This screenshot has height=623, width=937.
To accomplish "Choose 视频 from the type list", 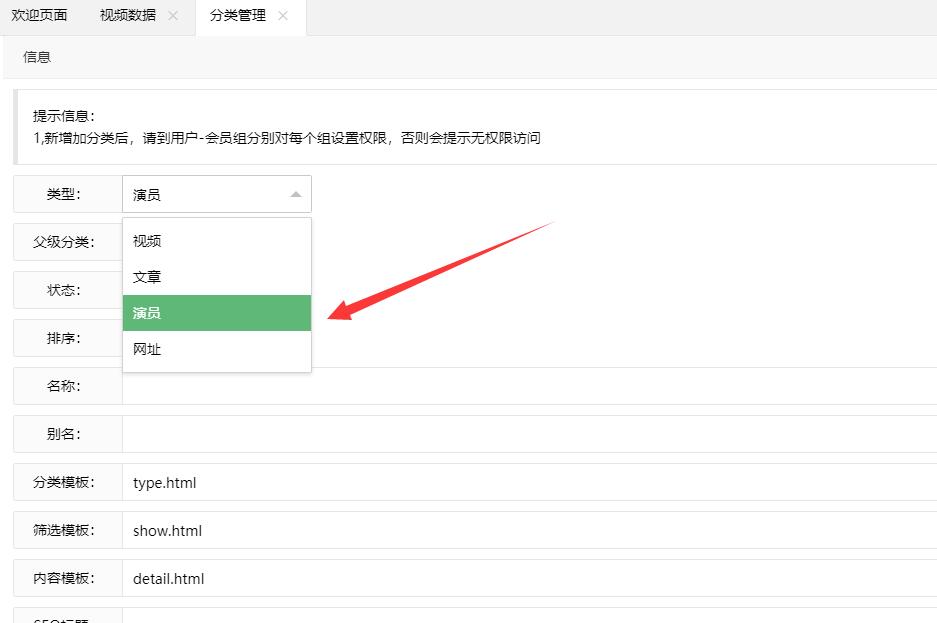I will (x=217, y=241).
